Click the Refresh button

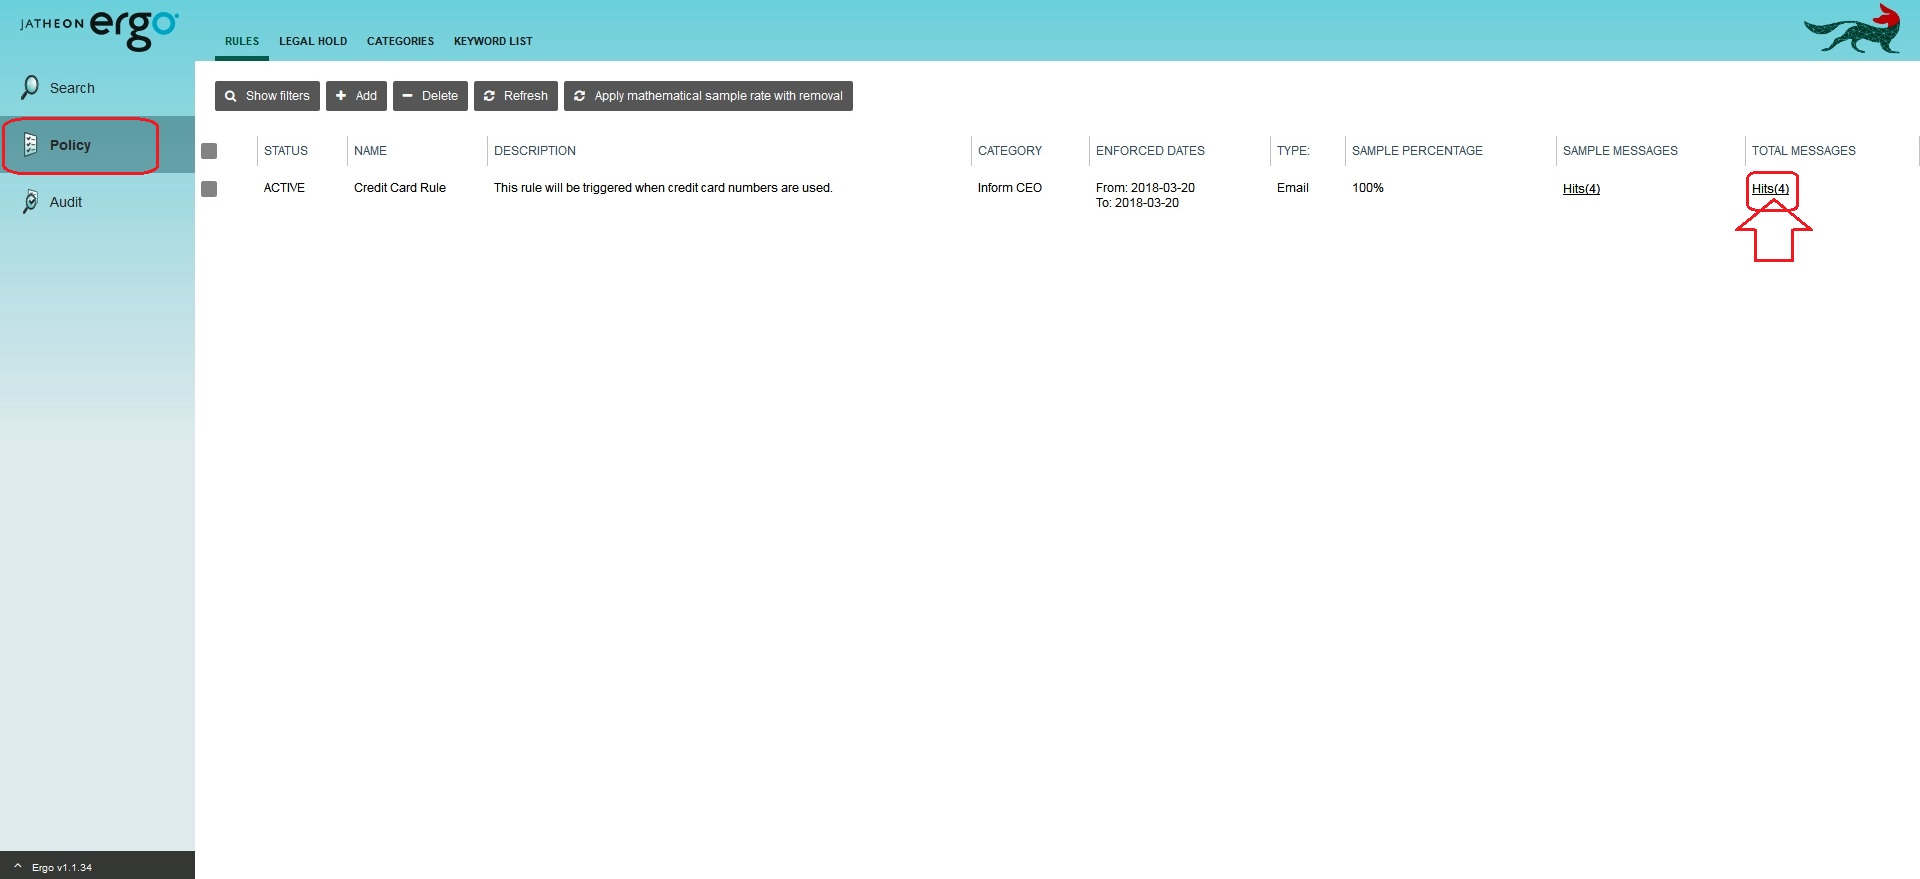(516, 96)
